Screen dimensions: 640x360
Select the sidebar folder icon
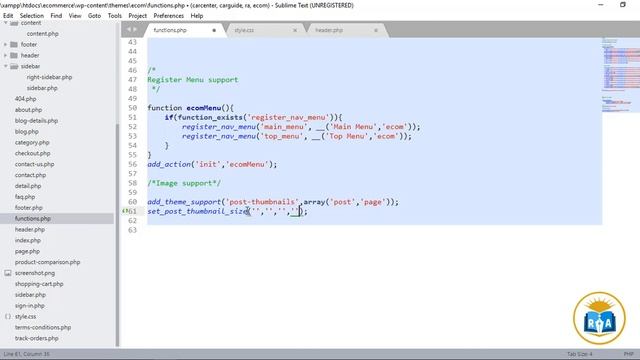tap(14, 66)
